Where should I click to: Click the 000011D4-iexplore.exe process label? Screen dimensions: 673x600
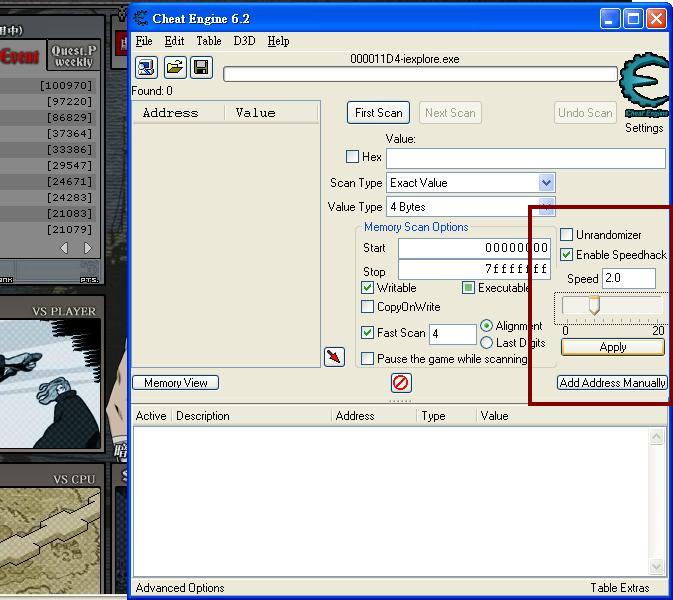(x=405, y=59)
